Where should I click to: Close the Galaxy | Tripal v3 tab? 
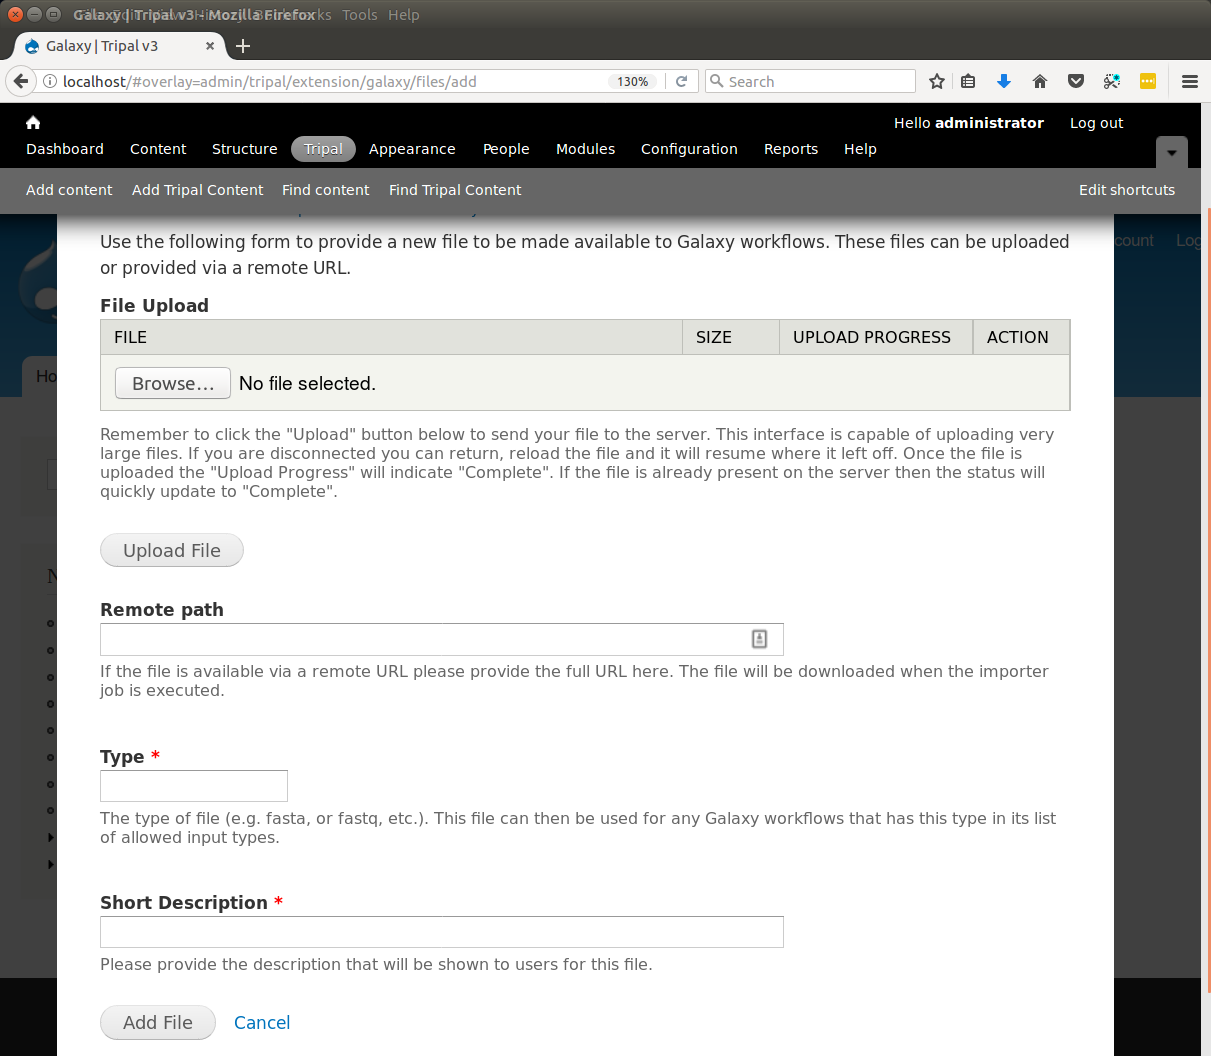click(x=210, y=46)
